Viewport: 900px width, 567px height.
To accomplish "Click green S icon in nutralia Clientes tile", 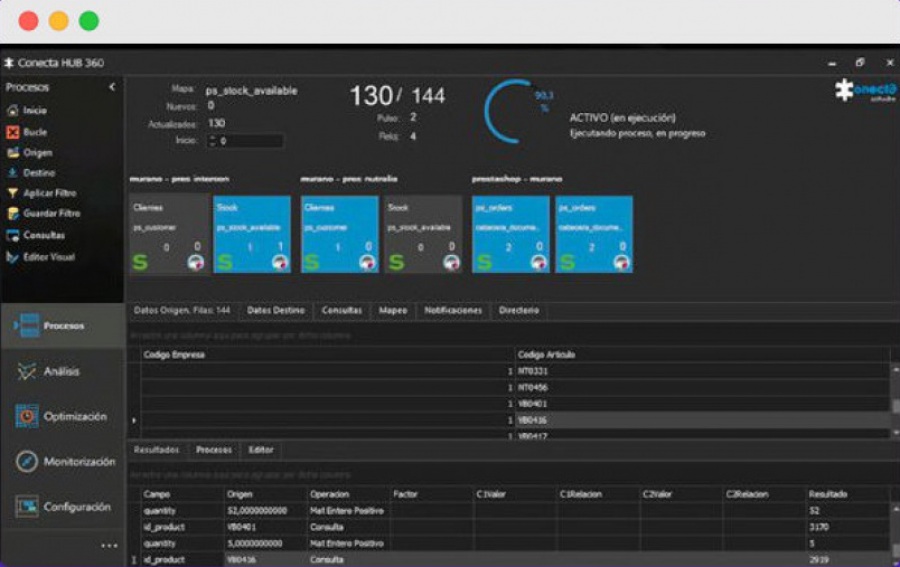I will tap(312, 262).
